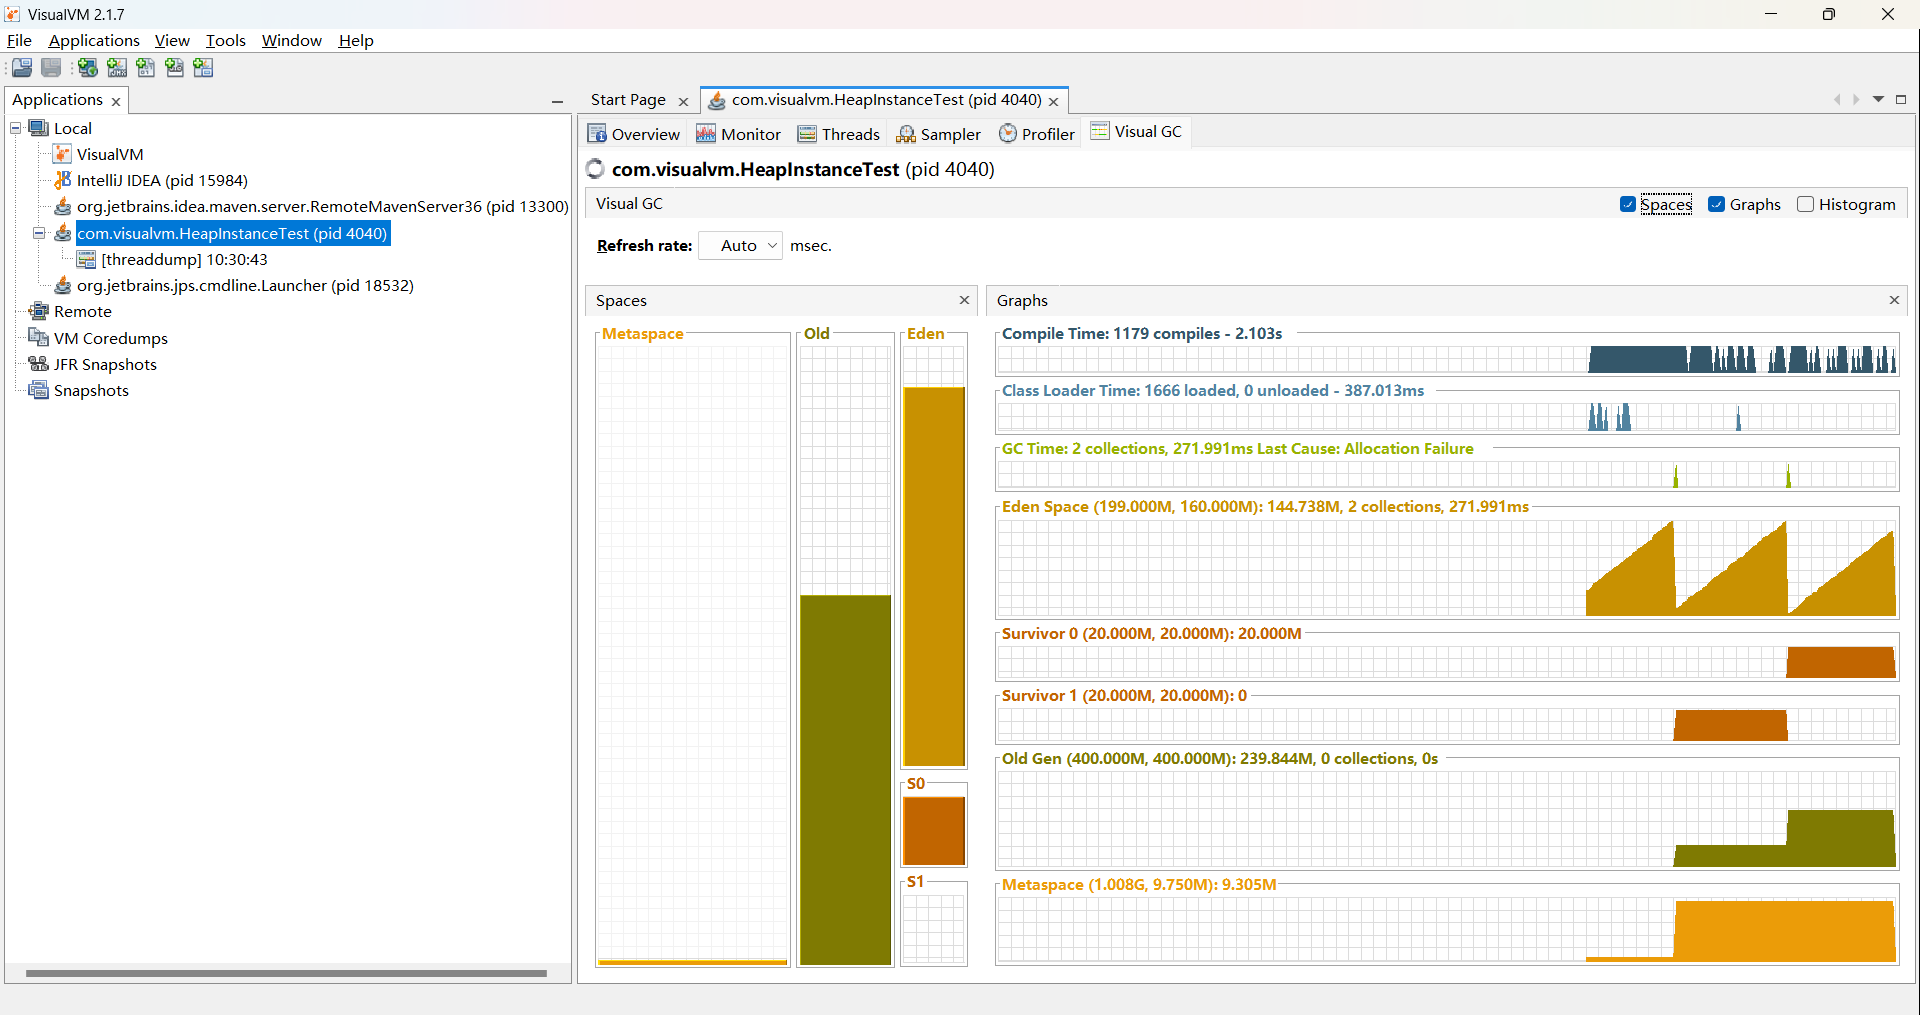Enable the Histogram checkbox

click(1805, 204)
